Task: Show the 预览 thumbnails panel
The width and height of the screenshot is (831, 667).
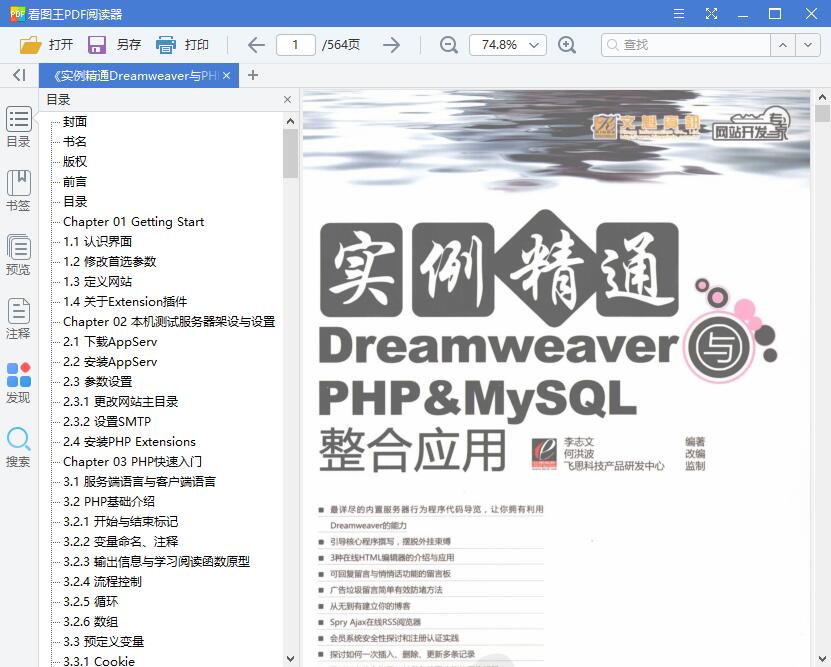Action: (19, 255)
